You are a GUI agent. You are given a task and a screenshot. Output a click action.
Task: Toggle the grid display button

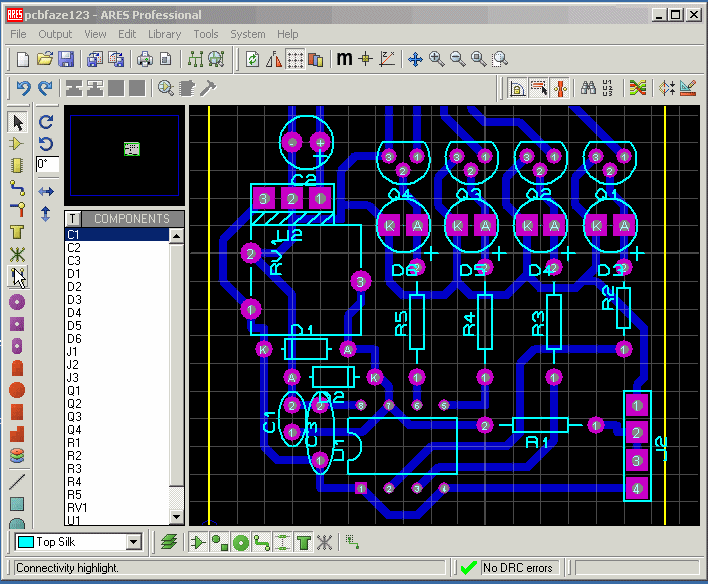tap(295, 59)
